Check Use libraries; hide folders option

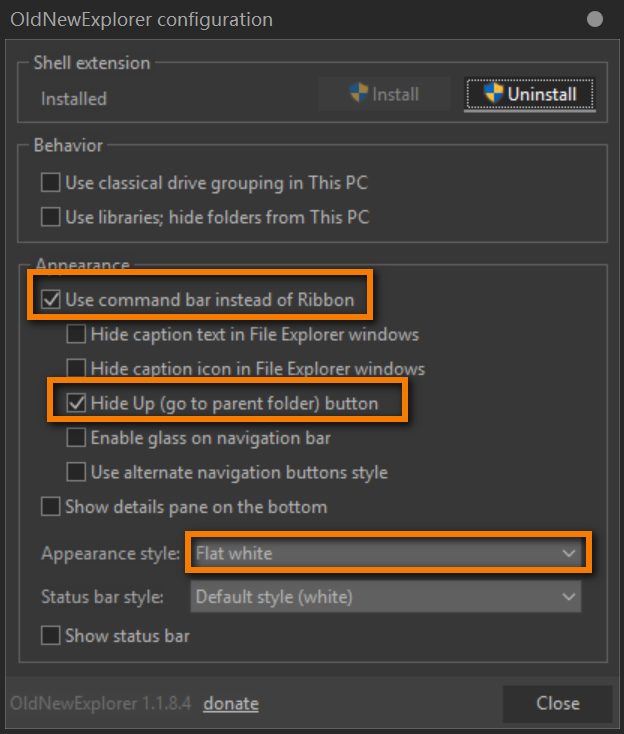[x=51, y=217]
